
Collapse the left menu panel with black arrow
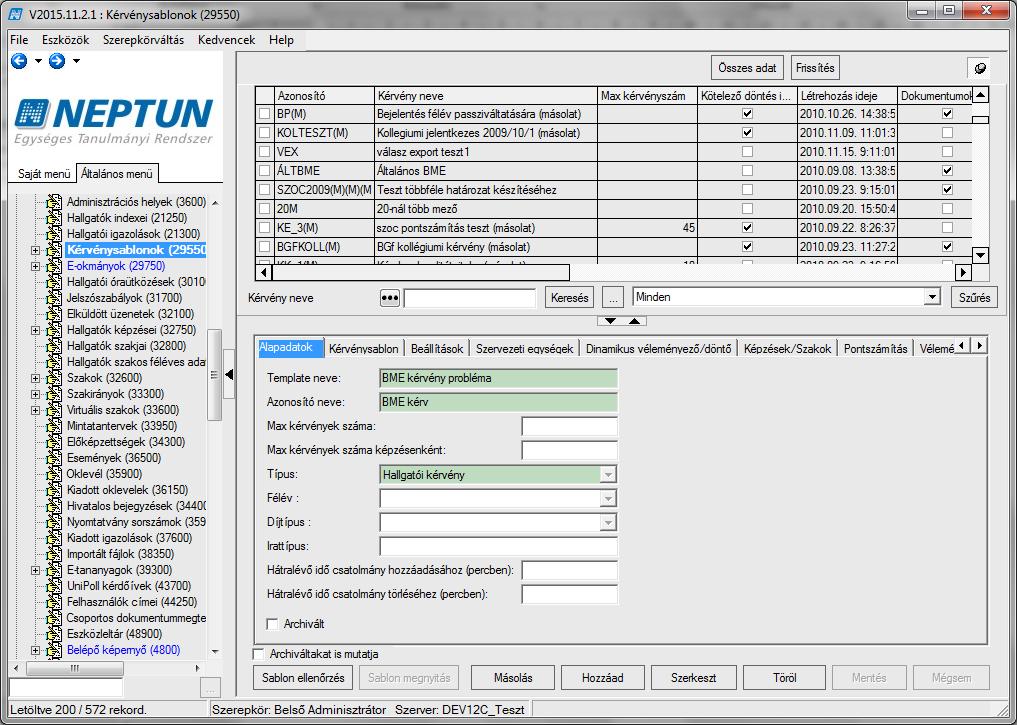[x=229, y=374]
